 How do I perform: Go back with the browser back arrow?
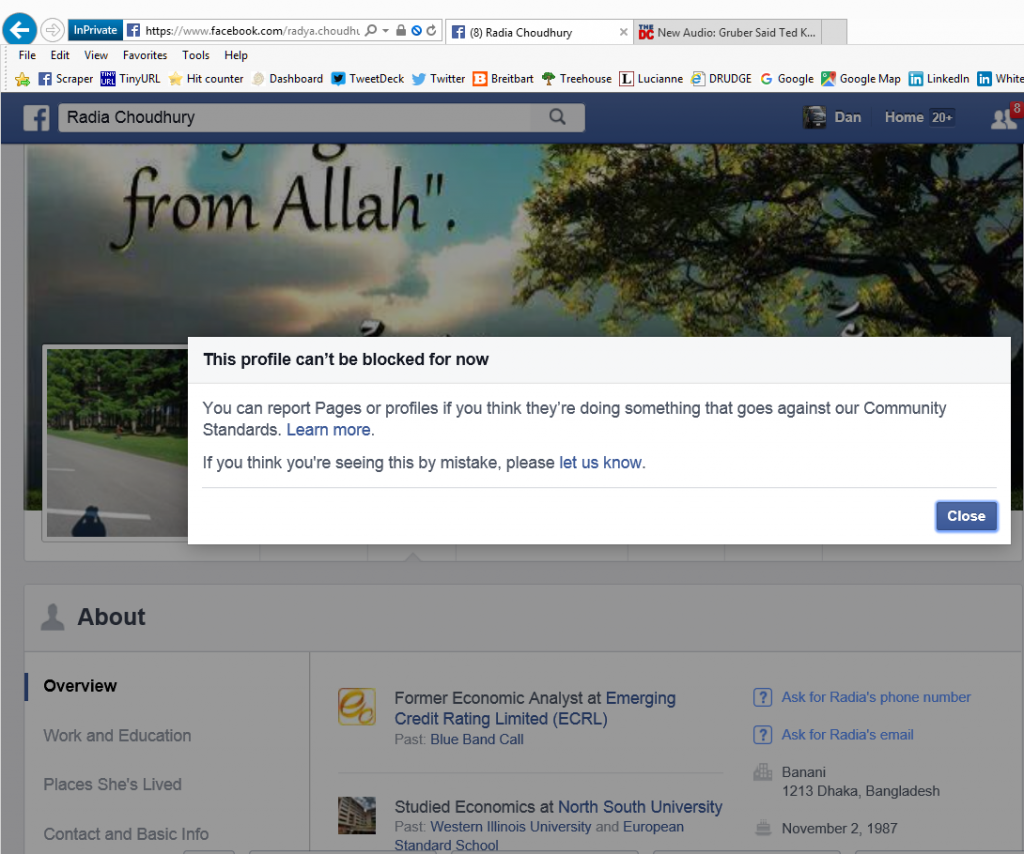20,29
